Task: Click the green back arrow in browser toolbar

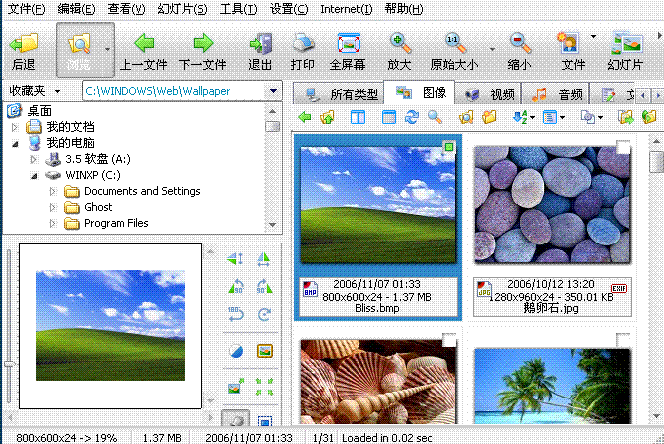Action: [304, 117]
